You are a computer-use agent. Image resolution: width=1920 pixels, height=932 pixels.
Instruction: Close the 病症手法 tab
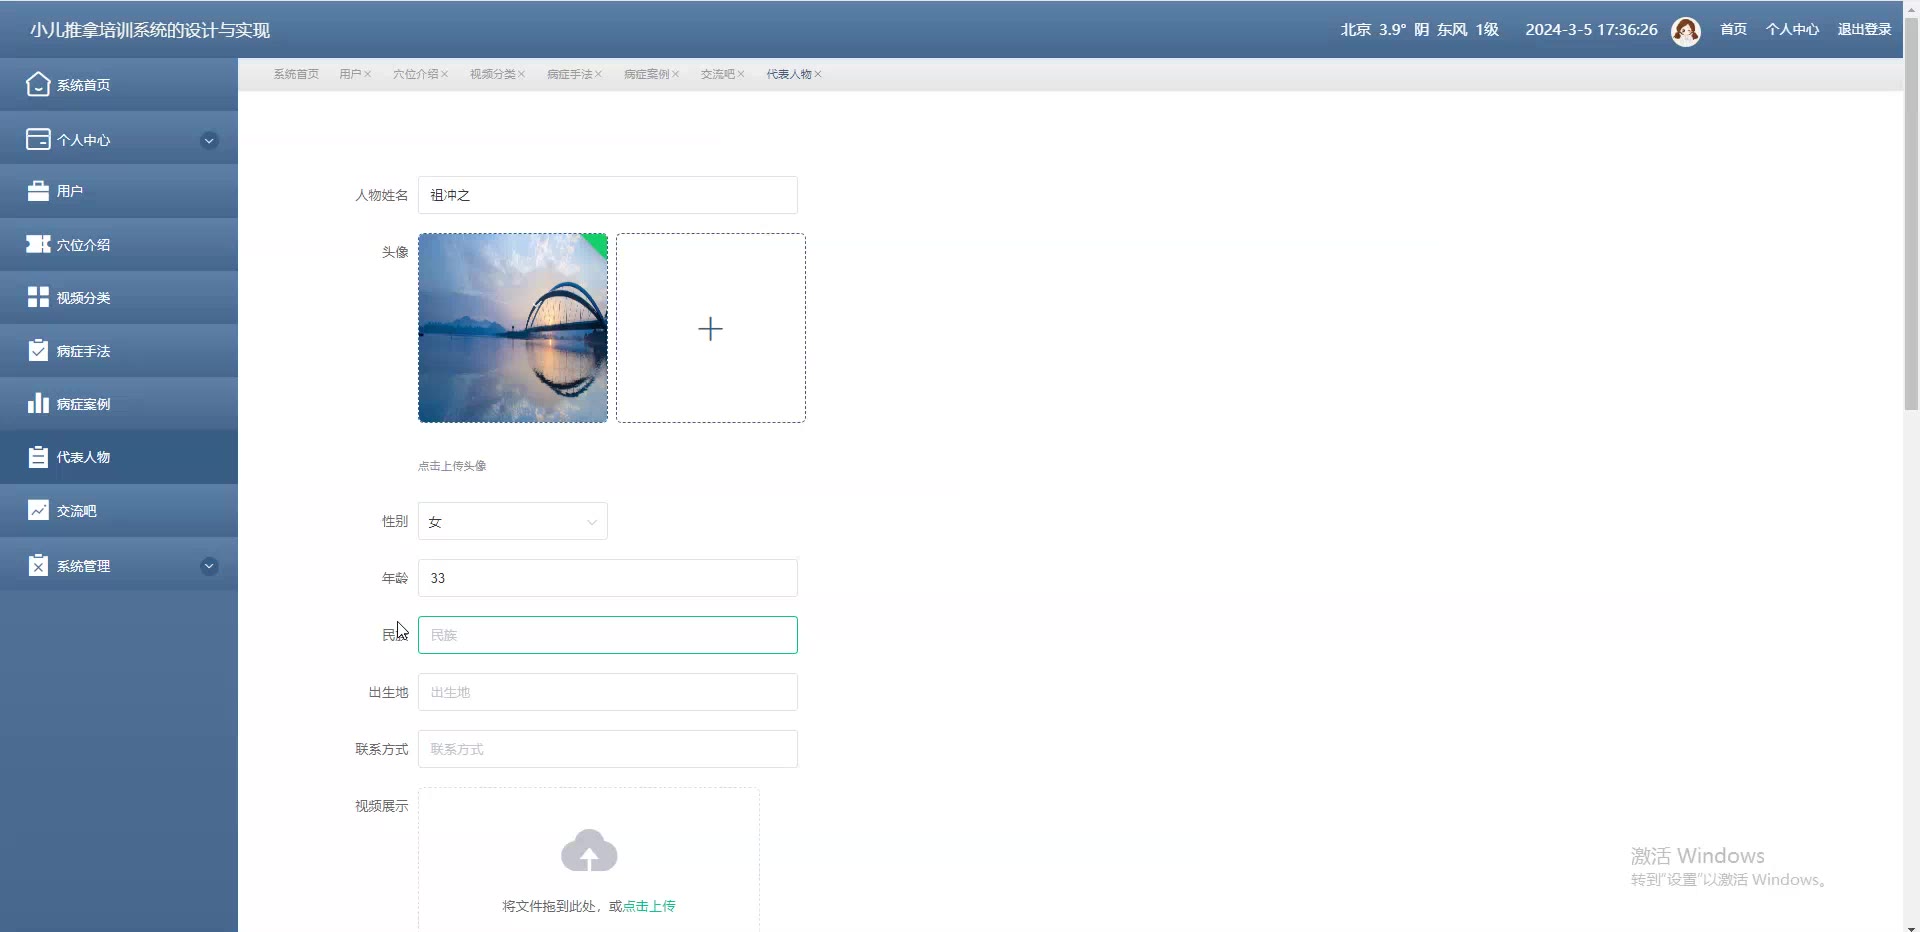tap(599, 74)
